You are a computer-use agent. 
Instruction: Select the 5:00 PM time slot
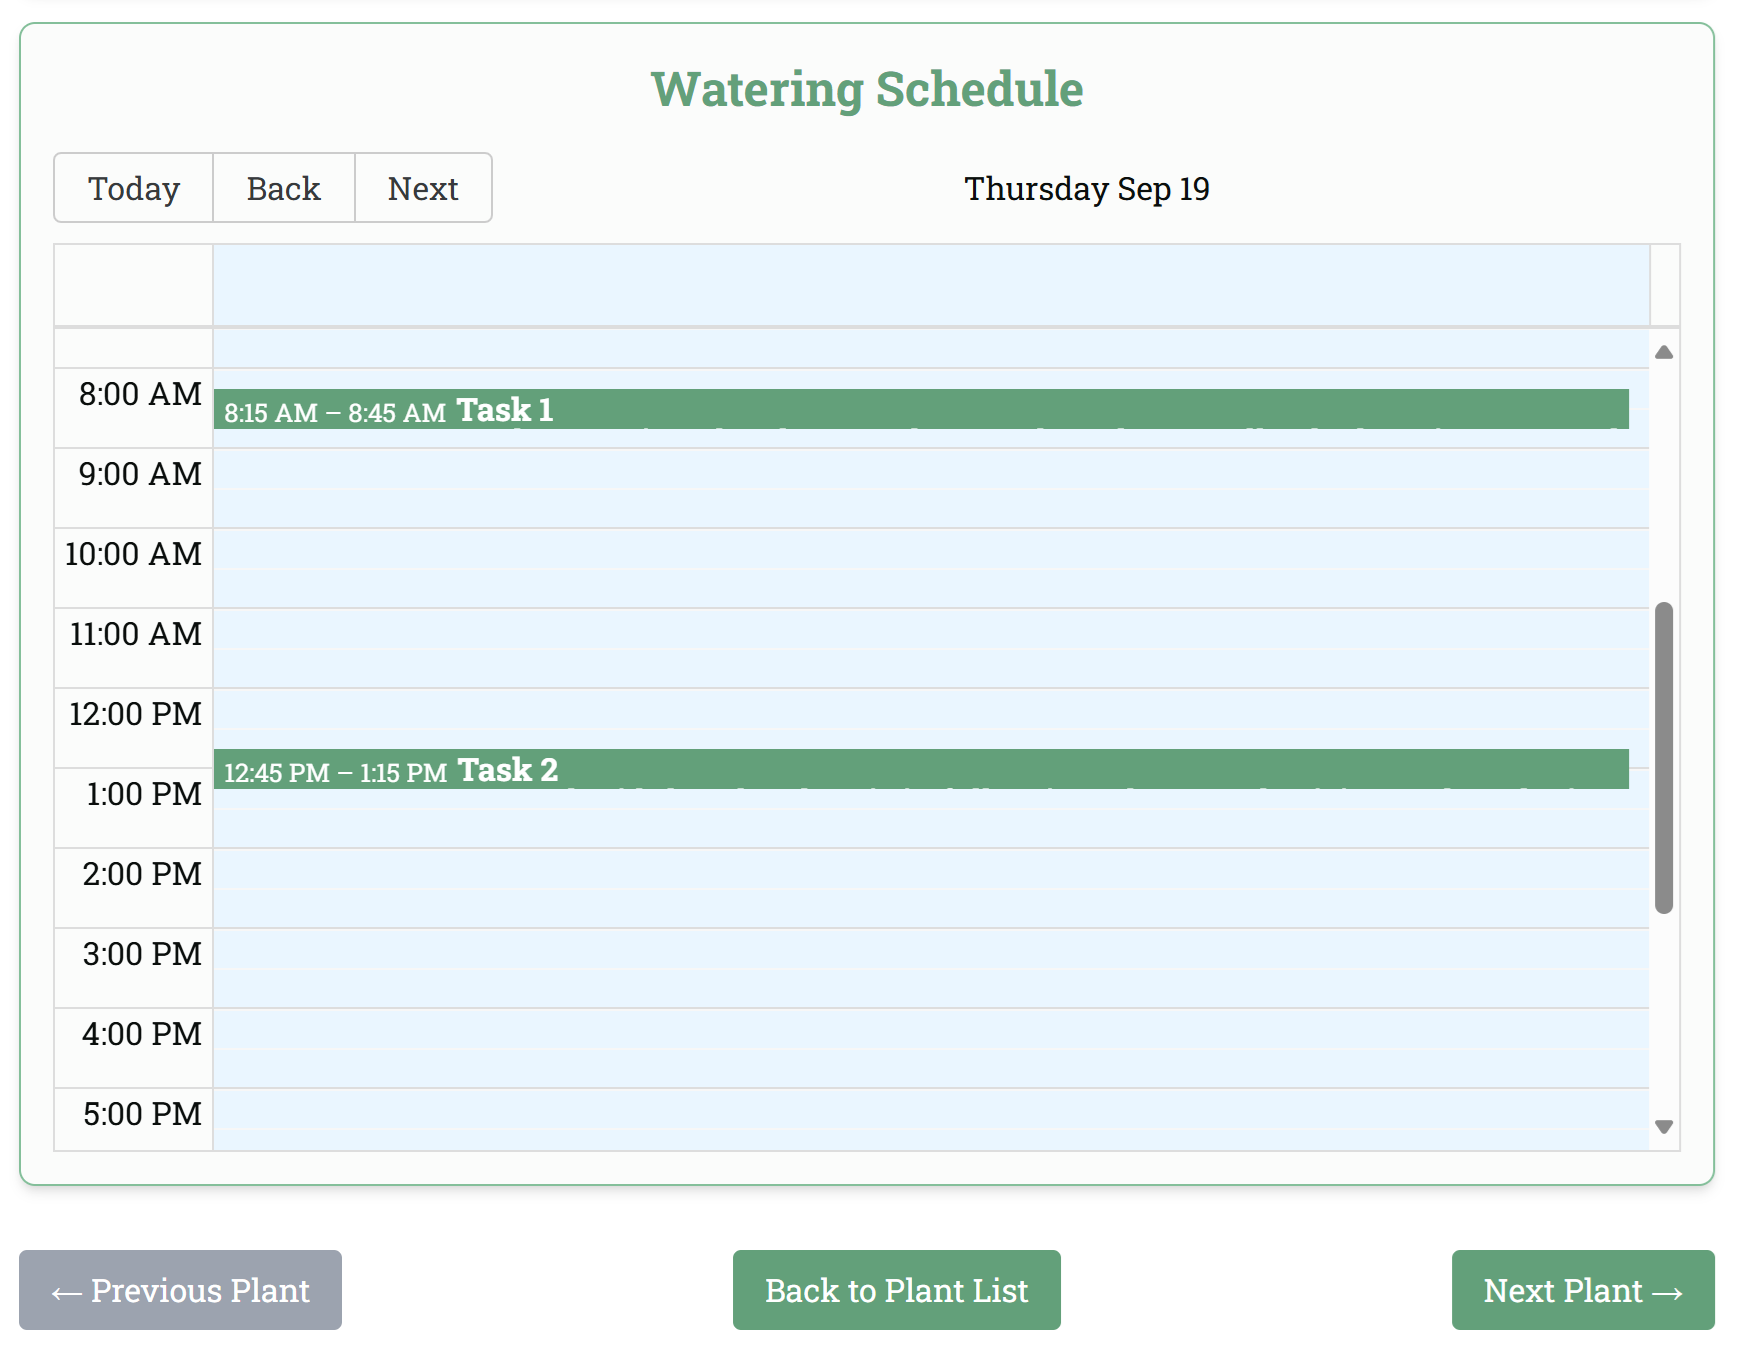coord(930,1109)
